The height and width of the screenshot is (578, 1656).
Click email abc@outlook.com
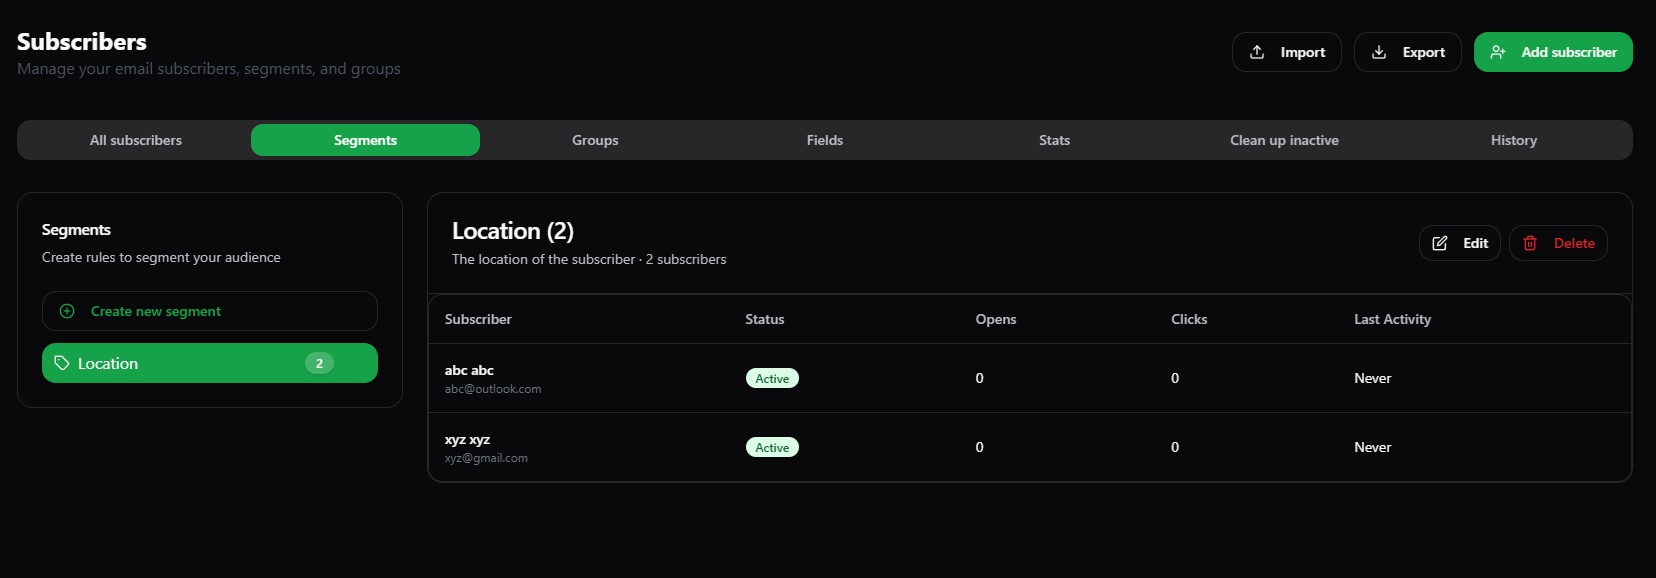493,389
